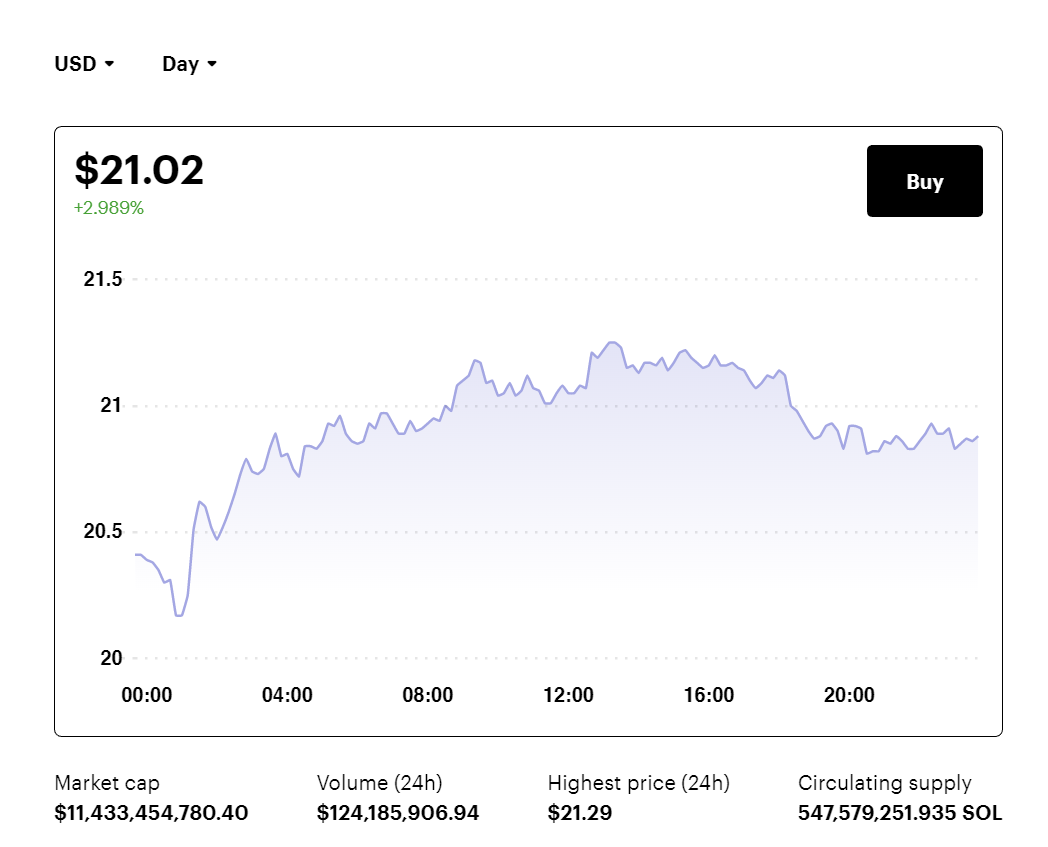
Task: Click the 21 y-axis label
Action: [x=110, y=405]
